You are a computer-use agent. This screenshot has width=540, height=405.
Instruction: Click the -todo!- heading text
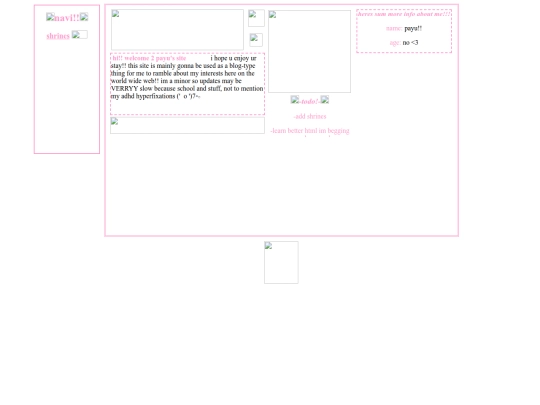point(310,102)
